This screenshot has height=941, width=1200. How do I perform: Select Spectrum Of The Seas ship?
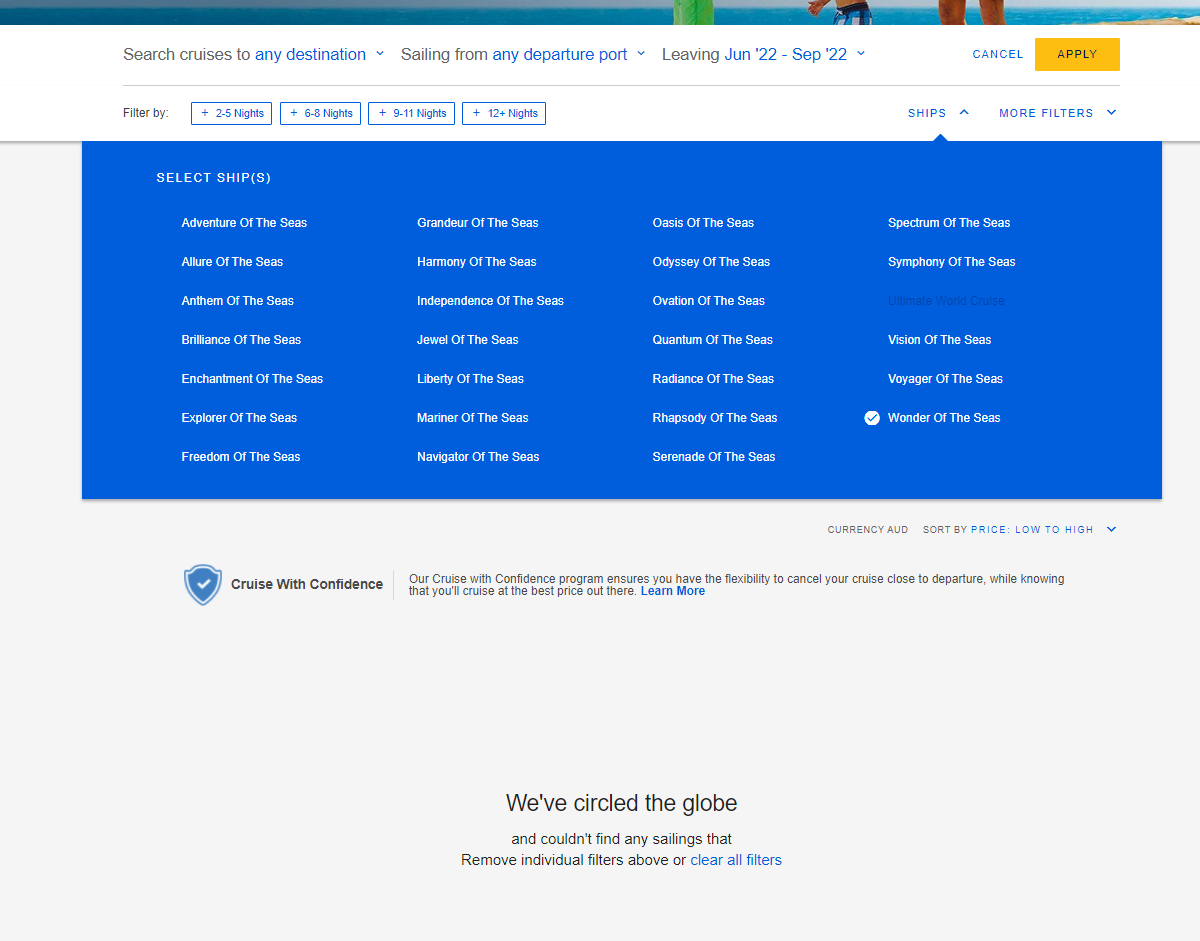point(949,223)
